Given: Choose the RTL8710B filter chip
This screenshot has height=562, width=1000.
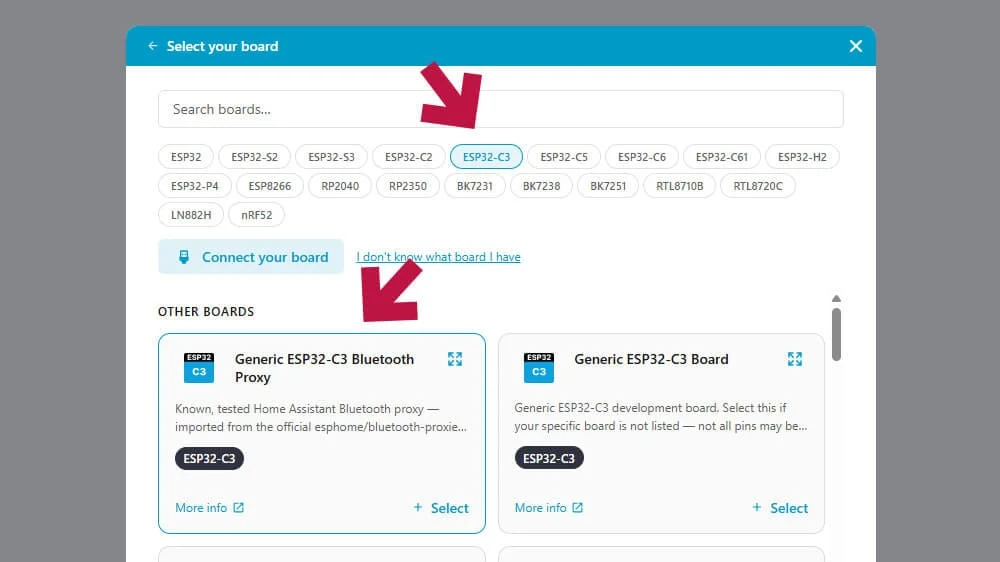Looking at the screenshot, I should pos(680,186).
